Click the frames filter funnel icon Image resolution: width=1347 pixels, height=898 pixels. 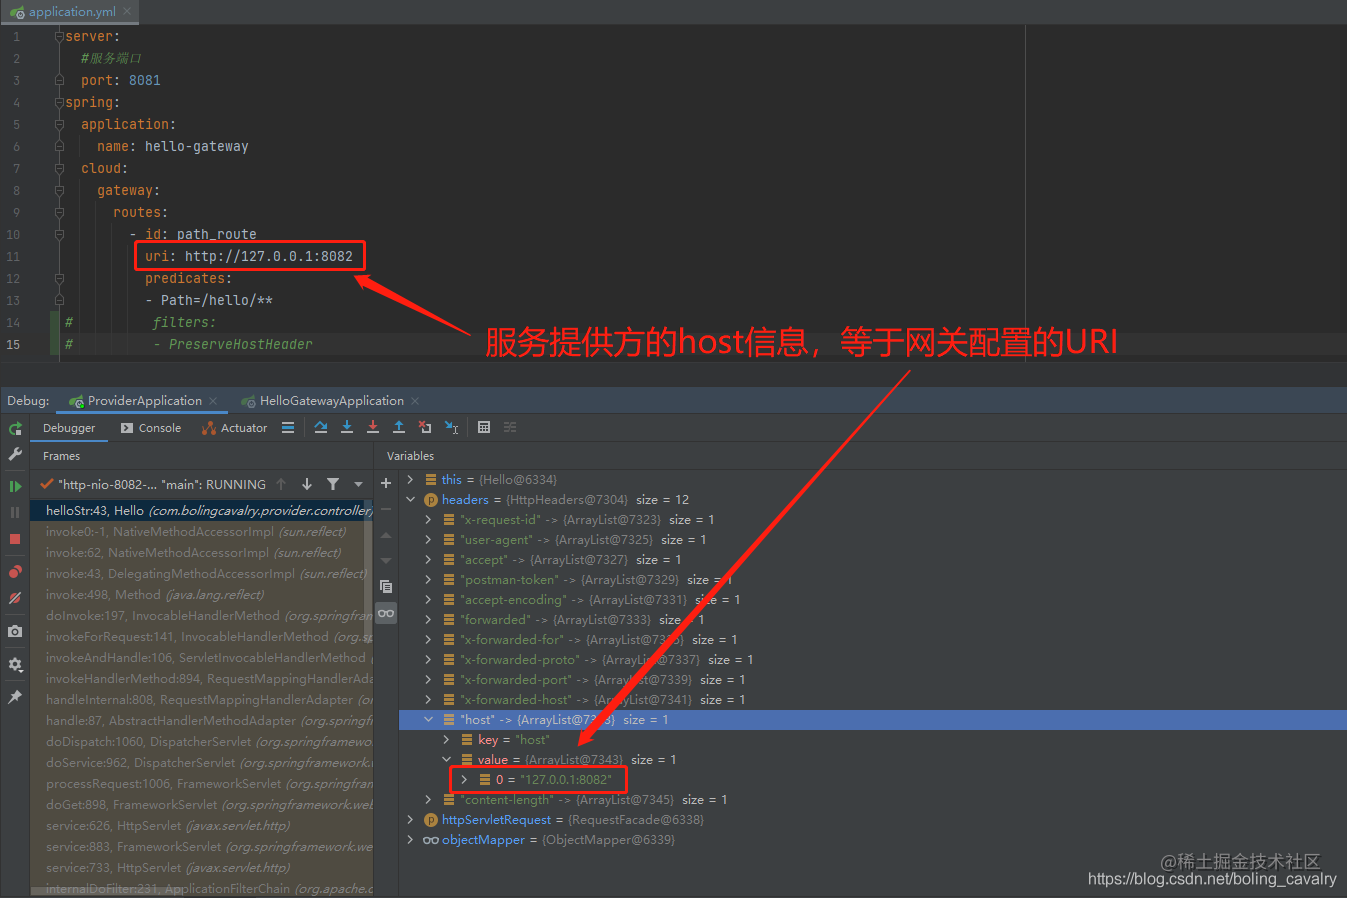pyautogui.click(x=333, y=484)
